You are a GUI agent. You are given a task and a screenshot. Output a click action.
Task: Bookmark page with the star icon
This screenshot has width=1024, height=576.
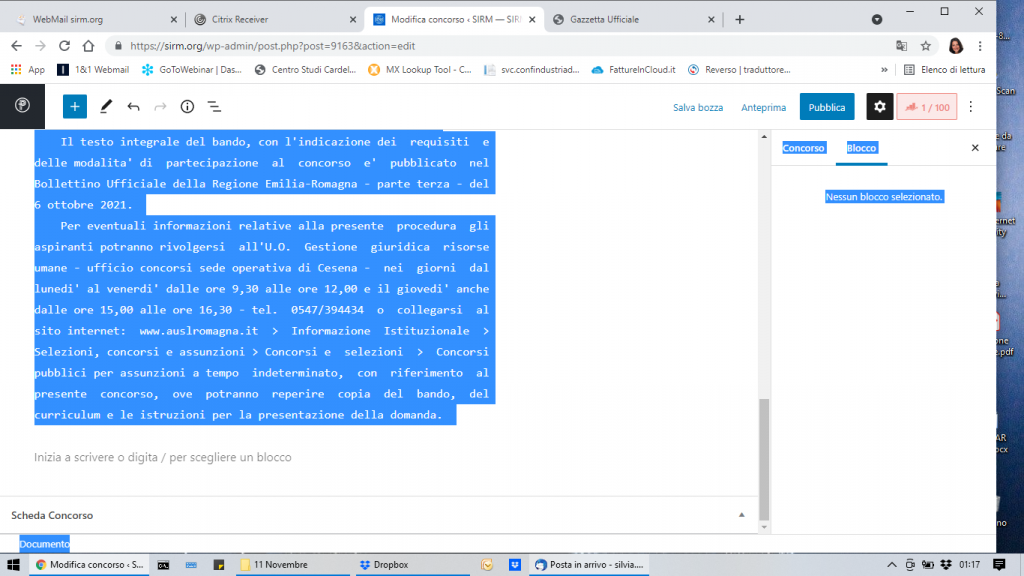click(x=926, y=46)
